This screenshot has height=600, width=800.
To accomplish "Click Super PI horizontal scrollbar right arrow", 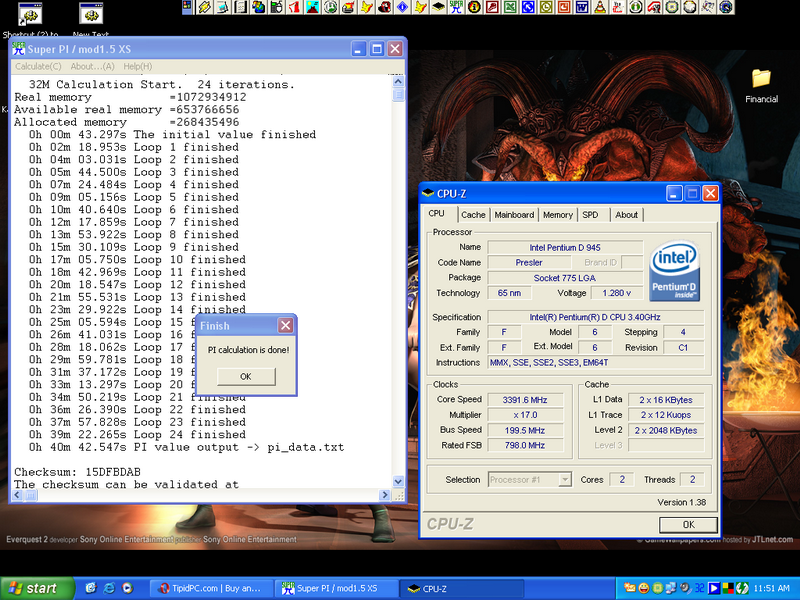I will [x=385, y=495].
